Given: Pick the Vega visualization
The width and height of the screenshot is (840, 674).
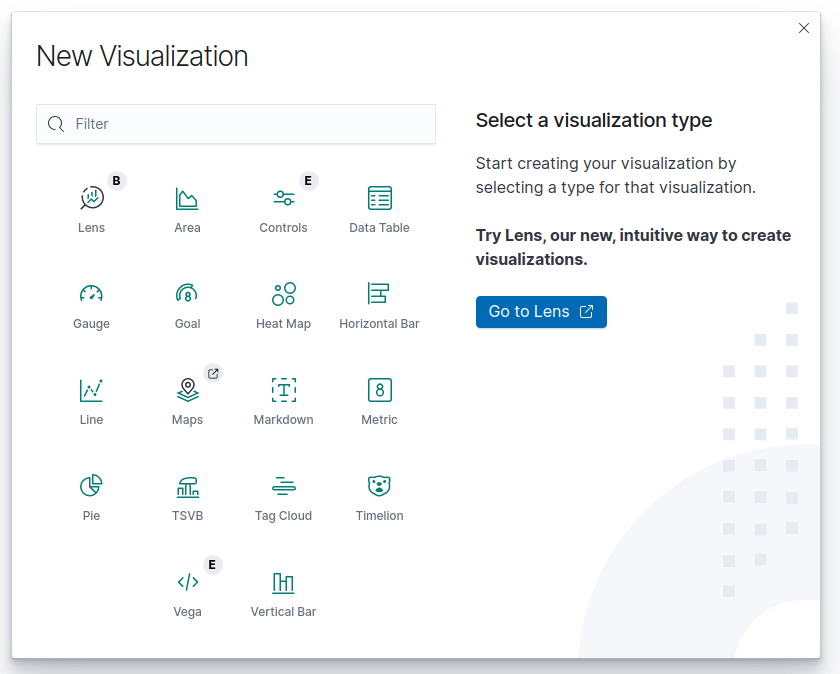Looking at the screenshot, I should [x=187, y=583].
